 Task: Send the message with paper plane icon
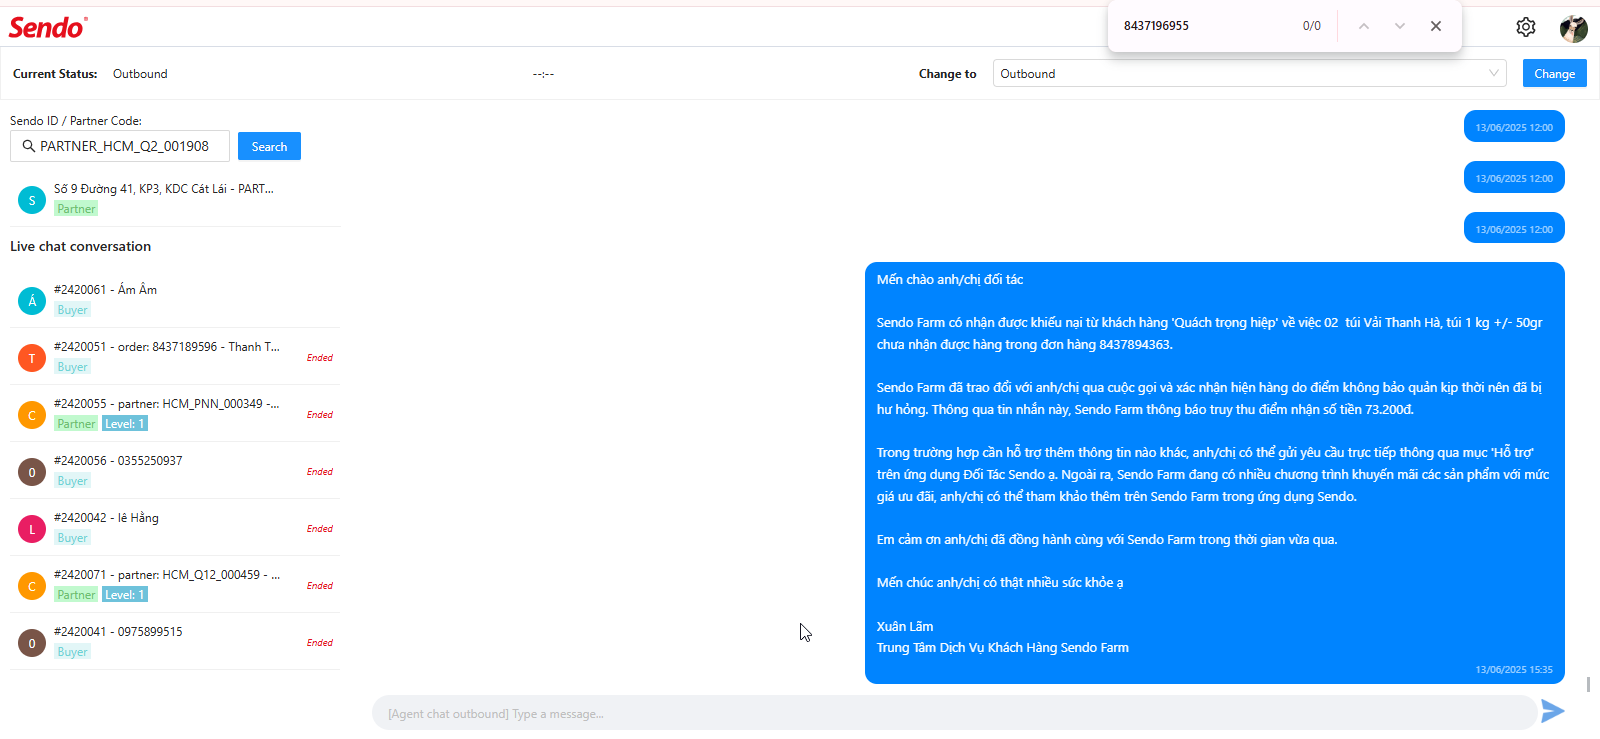pos(1552,711)
